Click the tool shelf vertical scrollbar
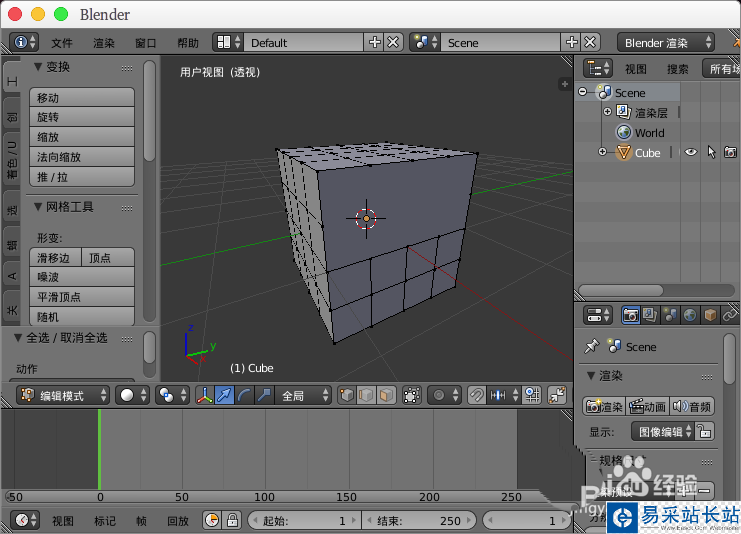741x534 pixels. [149, 111]
